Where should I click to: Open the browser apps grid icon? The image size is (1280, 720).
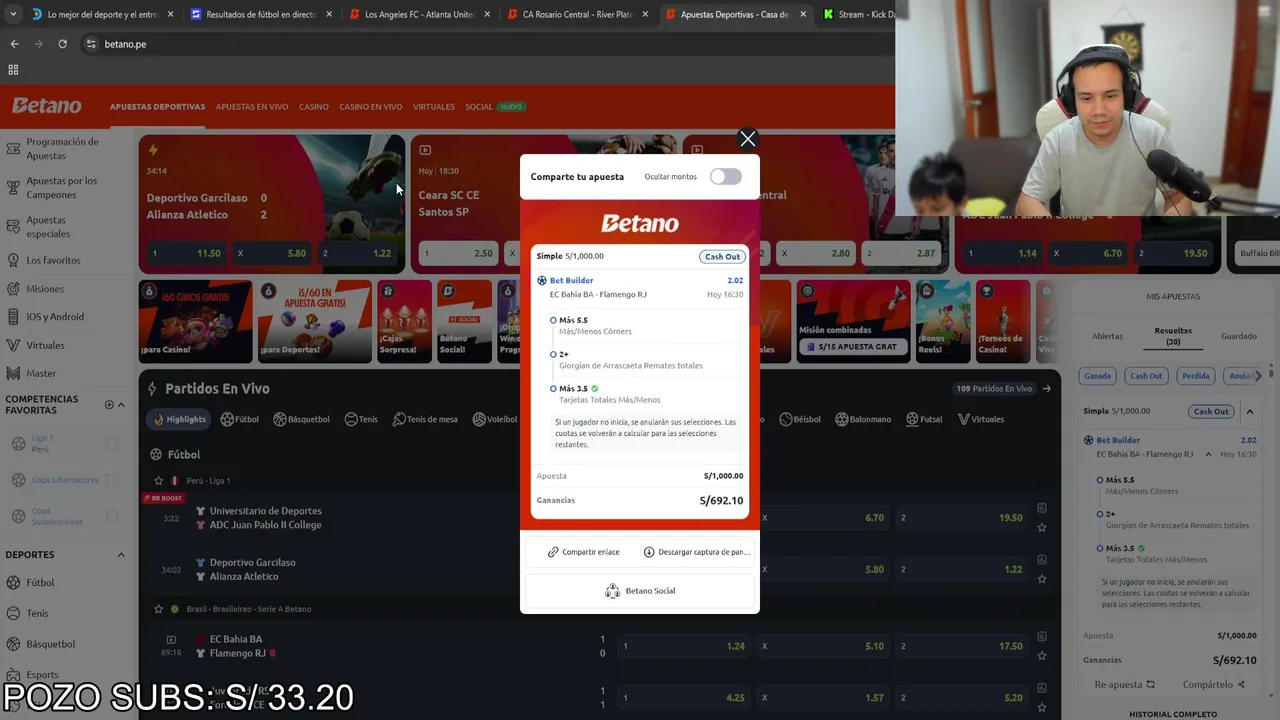[13, 70]
